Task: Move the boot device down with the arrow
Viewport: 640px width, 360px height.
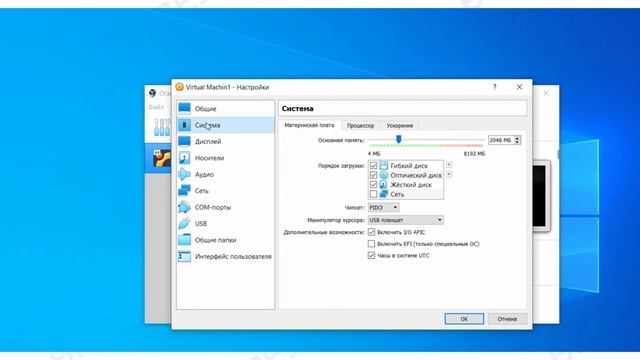Action: click(449, 174)
